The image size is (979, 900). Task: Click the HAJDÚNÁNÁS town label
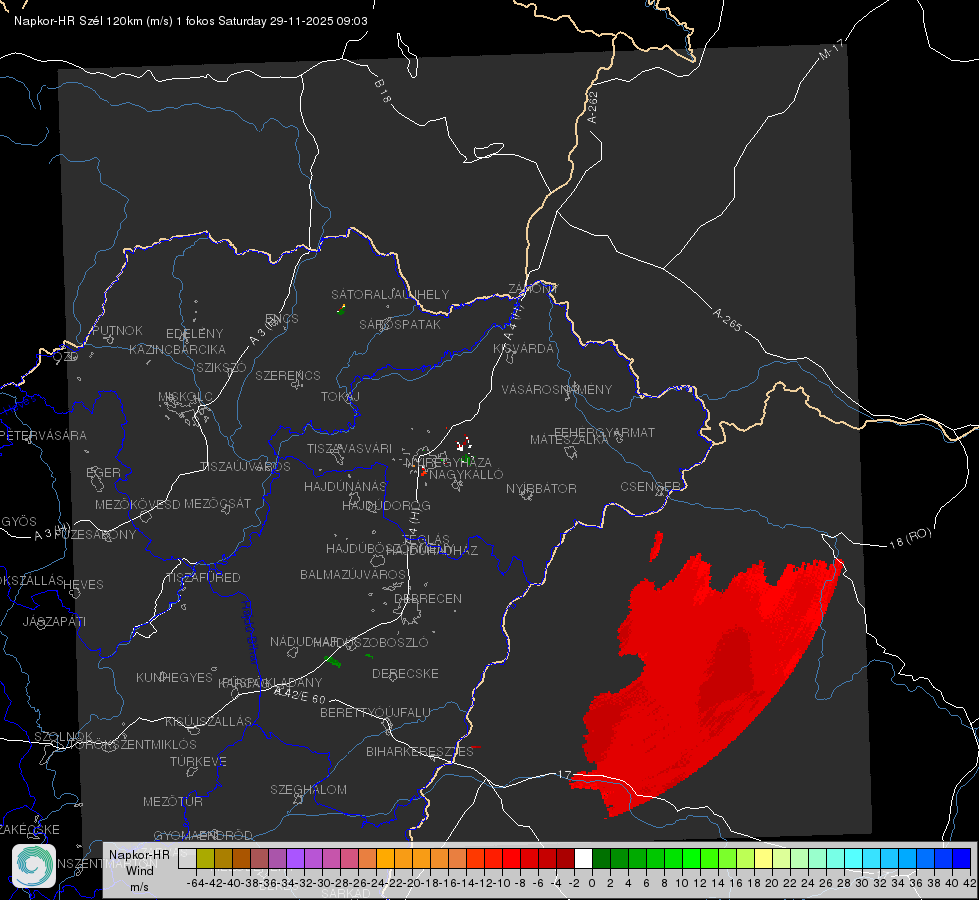coord(345,486)
